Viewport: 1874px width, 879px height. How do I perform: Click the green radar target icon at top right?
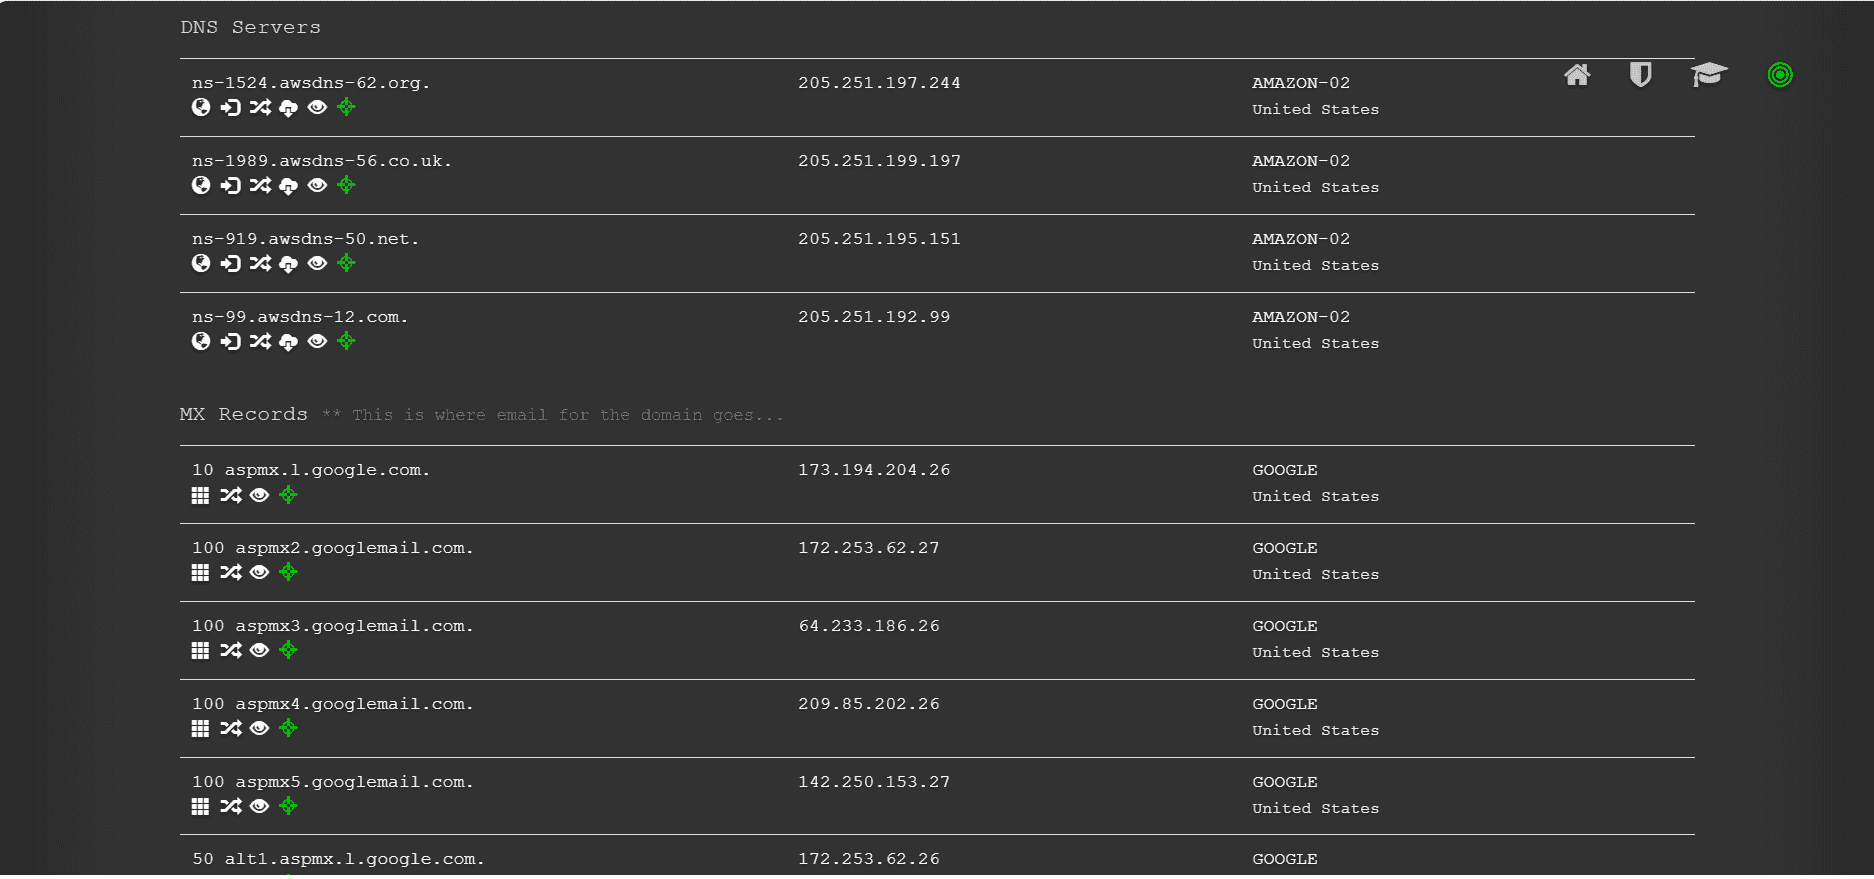pyautogui.click(x=1780, y=75)
